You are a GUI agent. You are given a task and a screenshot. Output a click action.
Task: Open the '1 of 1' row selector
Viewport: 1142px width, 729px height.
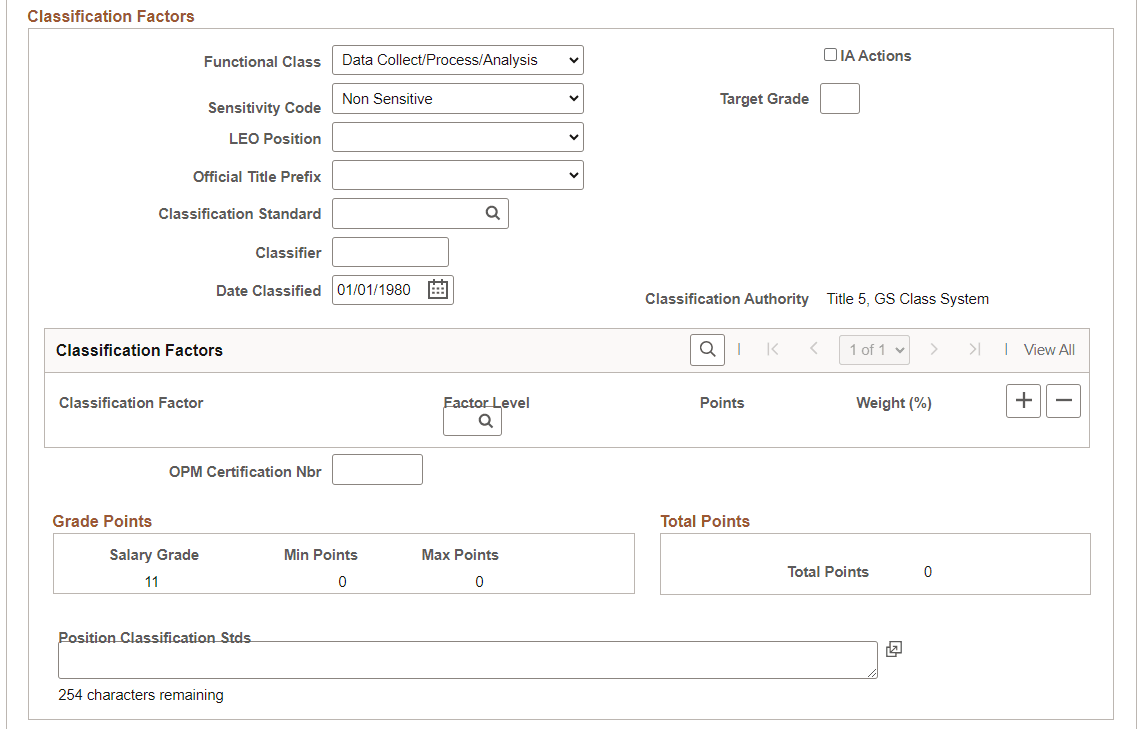[x=874, y=350]
